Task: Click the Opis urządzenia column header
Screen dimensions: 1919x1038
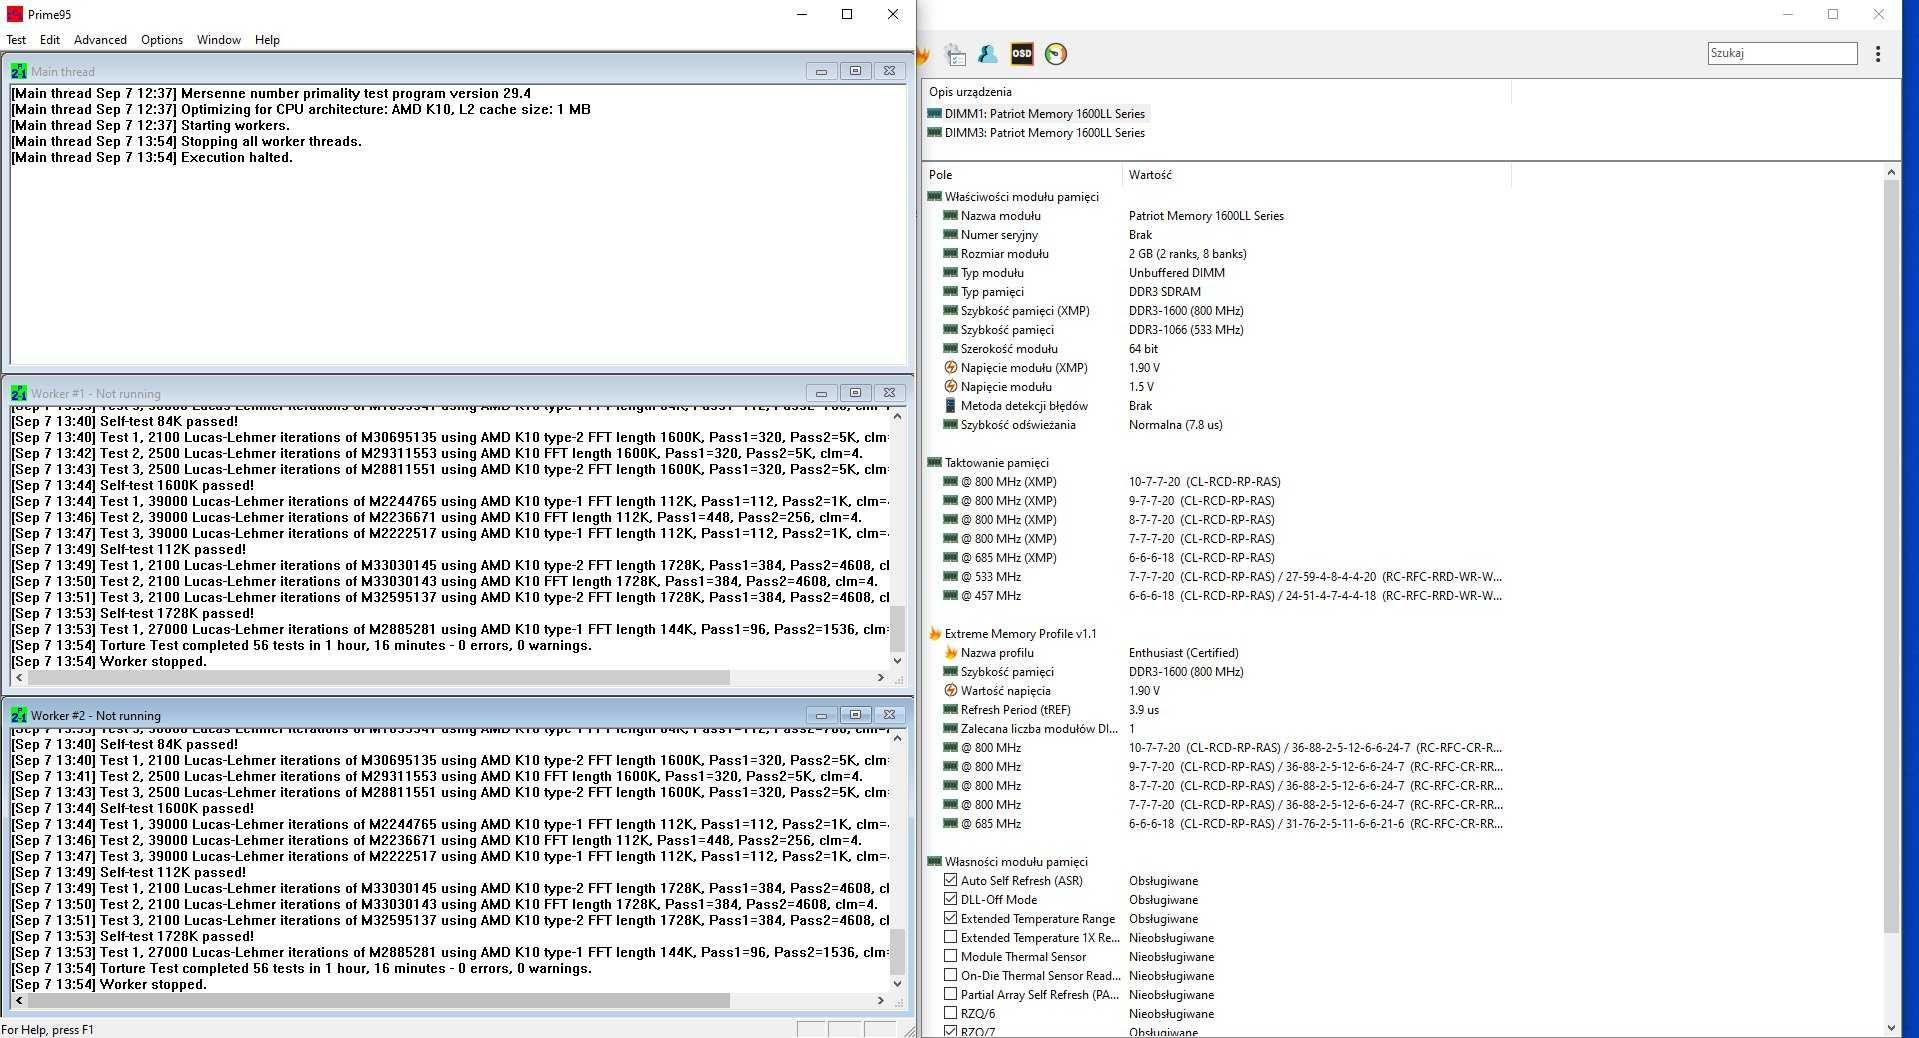Action: 1216,91
